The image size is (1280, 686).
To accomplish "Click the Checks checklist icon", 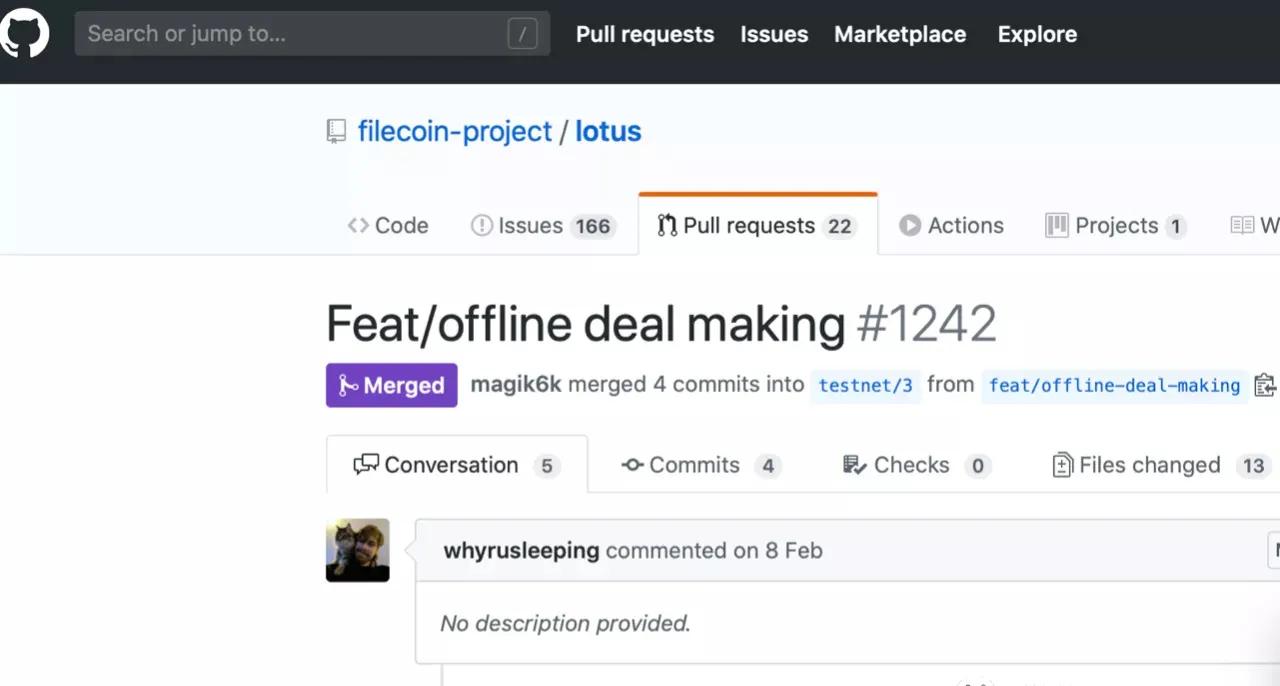I will click(853, 464).
